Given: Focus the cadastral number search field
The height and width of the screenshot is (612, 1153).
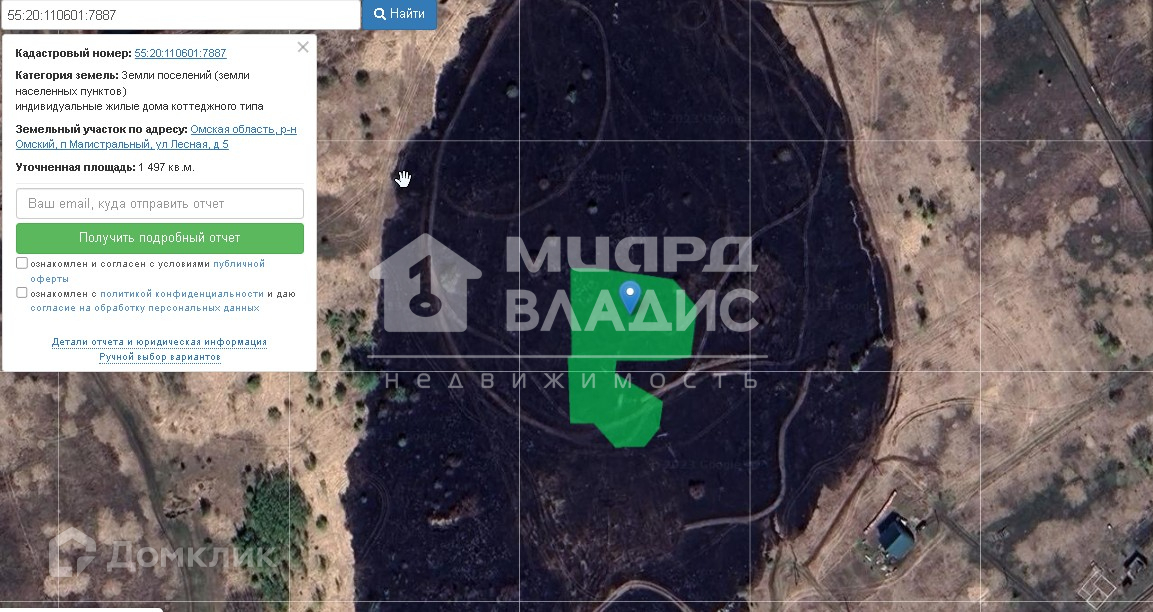Looking at the screenshot, I should (x=180, y=14).
